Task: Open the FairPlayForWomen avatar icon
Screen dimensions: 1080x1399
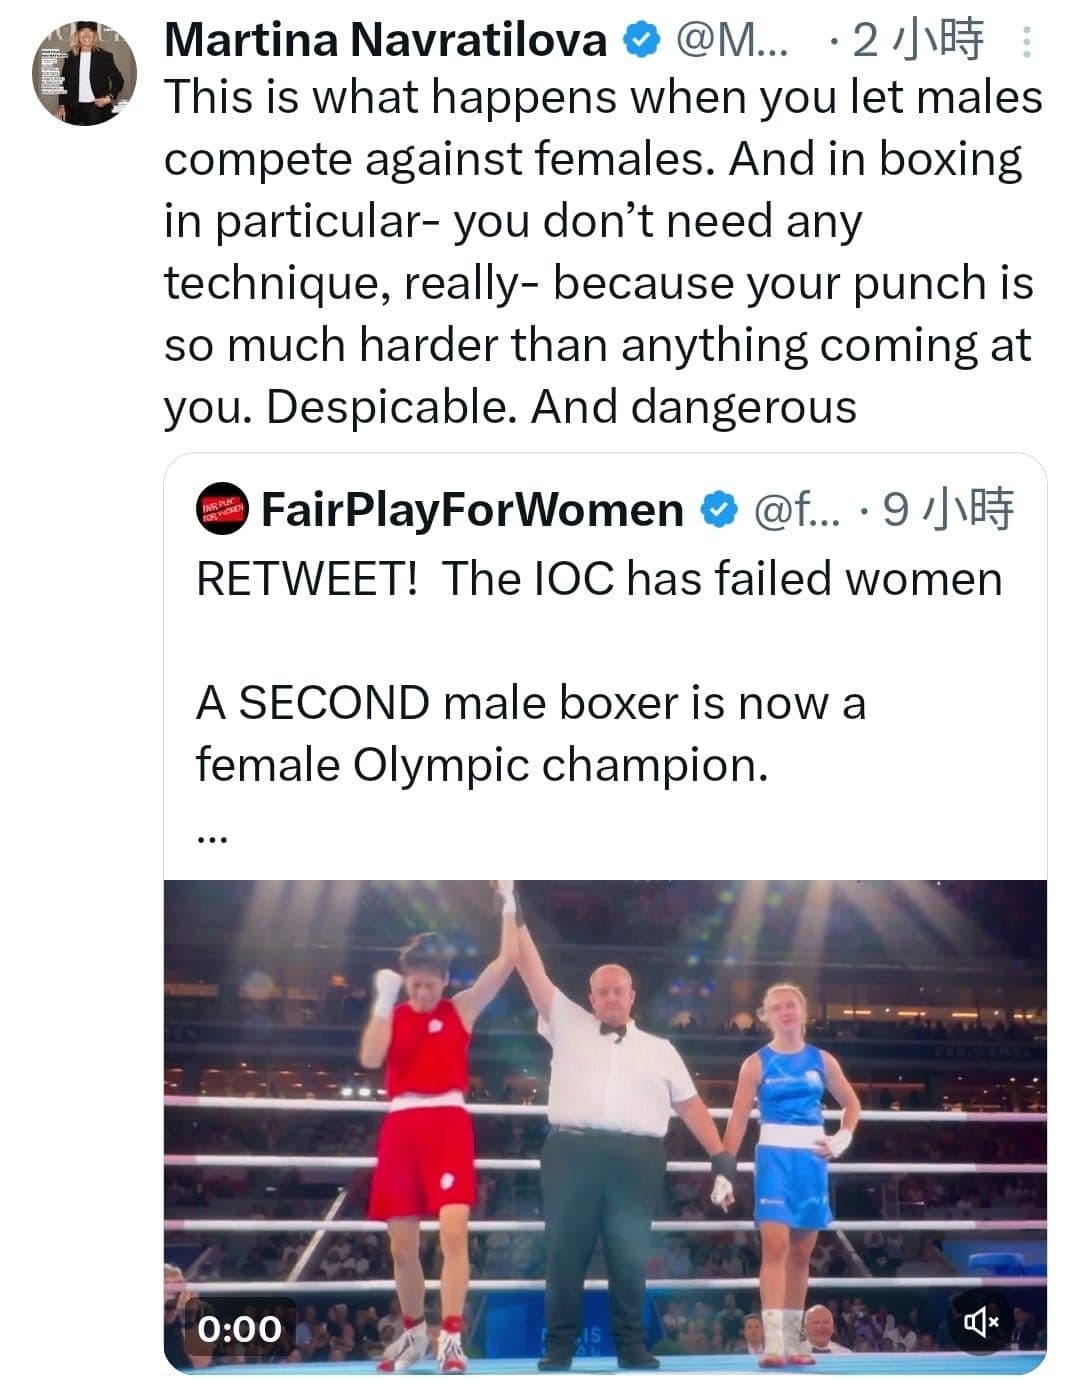Action: [221, 510]
